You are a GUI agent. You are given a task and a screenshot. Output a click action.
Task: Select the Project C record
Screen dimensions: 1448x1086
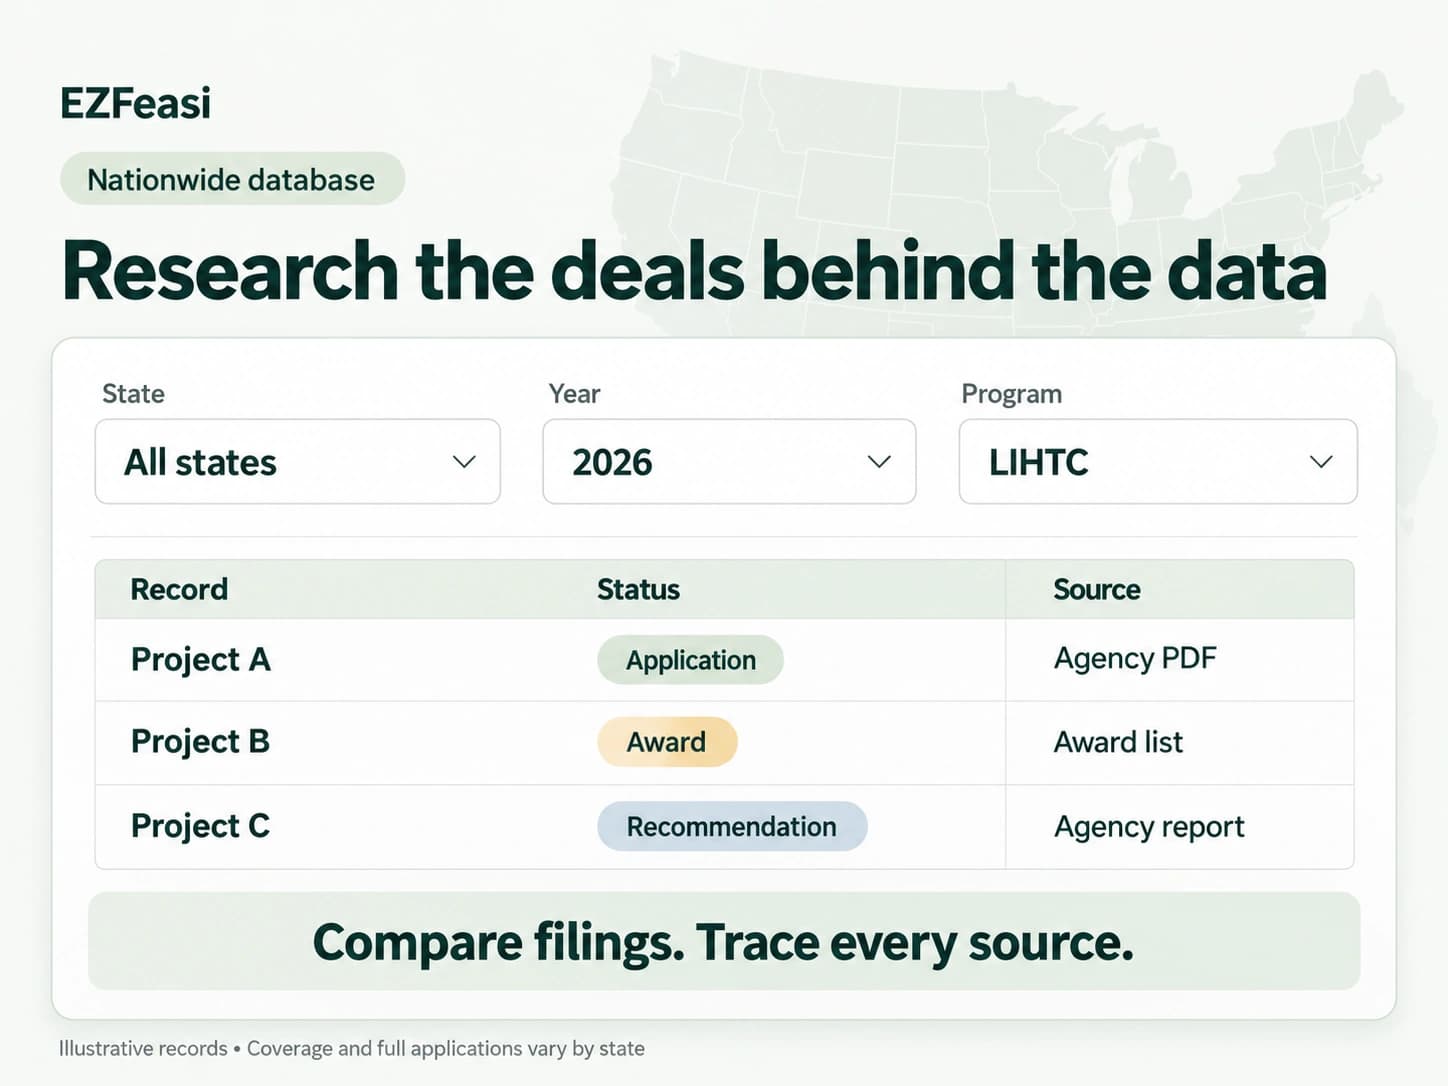200,825
